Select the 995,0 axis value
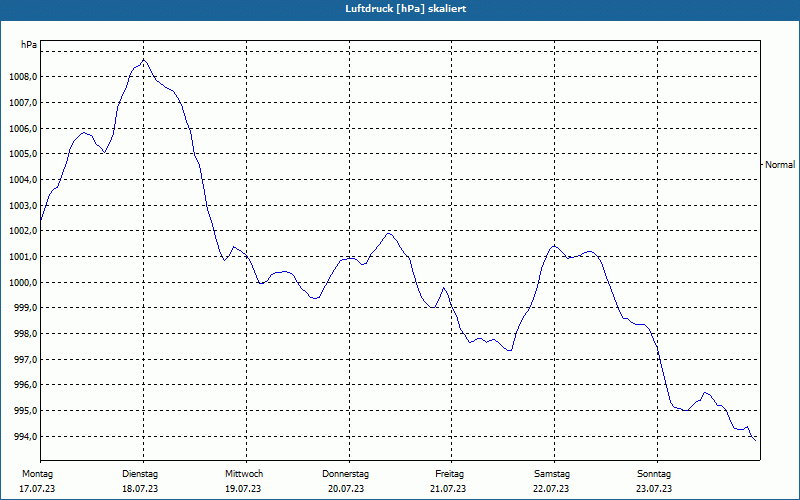Viewport: 800px width, 500px height. point(25,411)
